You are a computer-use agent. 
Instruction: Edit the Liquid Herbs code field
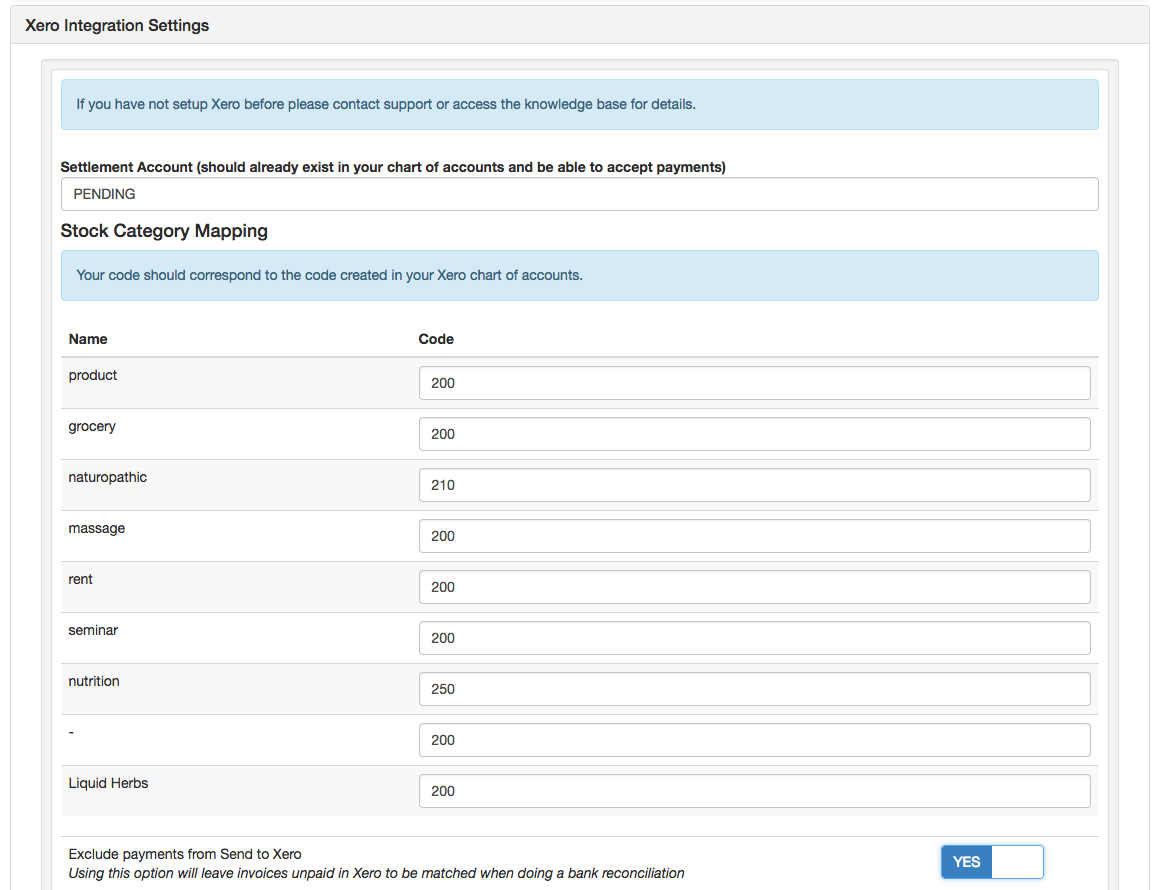(754, 791)
